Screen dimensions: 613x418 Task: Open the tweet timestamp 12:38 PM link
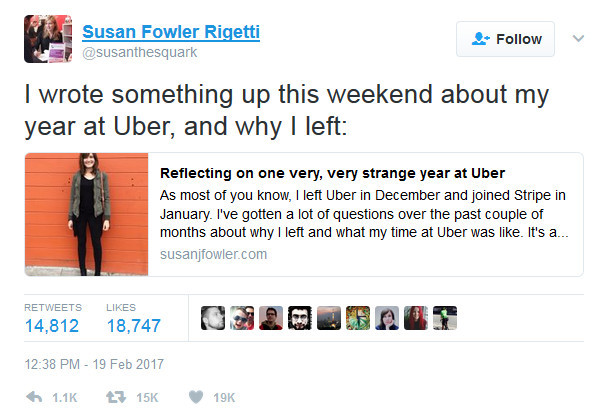coord(93,363)
